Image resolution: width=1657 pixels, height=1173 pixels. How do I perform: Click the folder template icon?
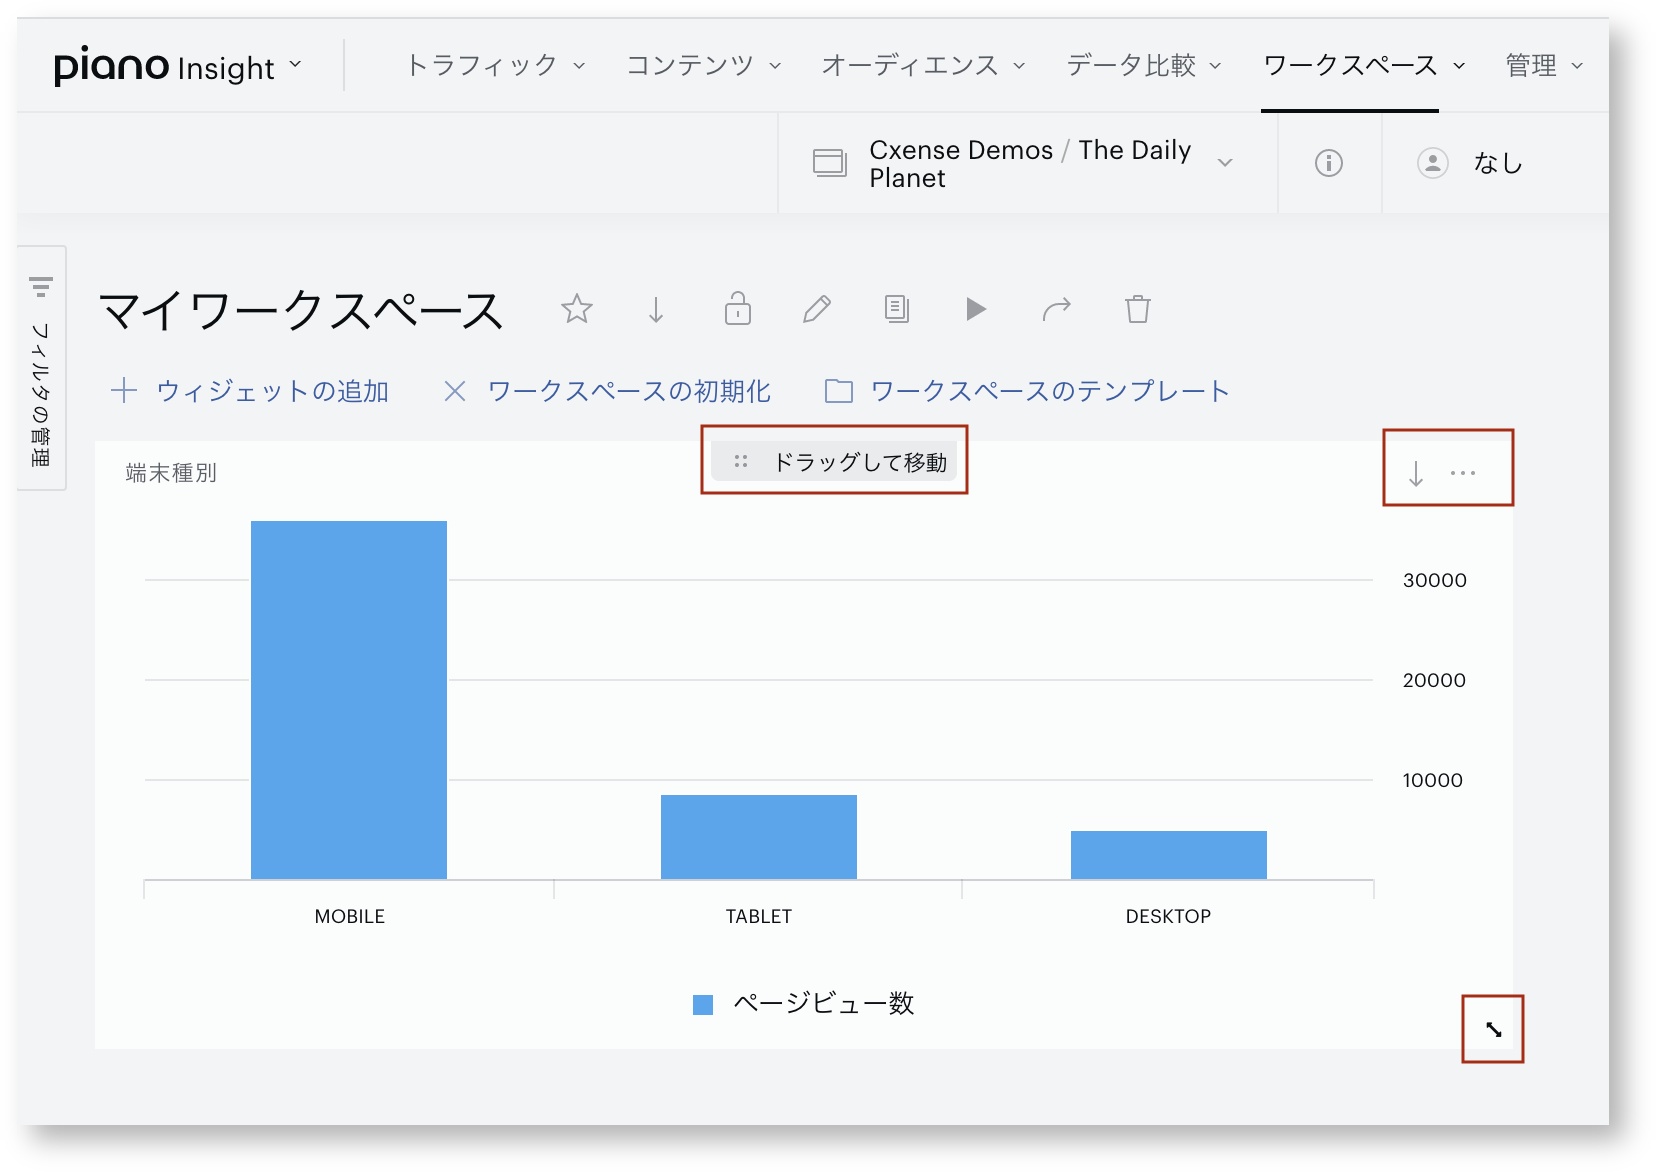839,391
